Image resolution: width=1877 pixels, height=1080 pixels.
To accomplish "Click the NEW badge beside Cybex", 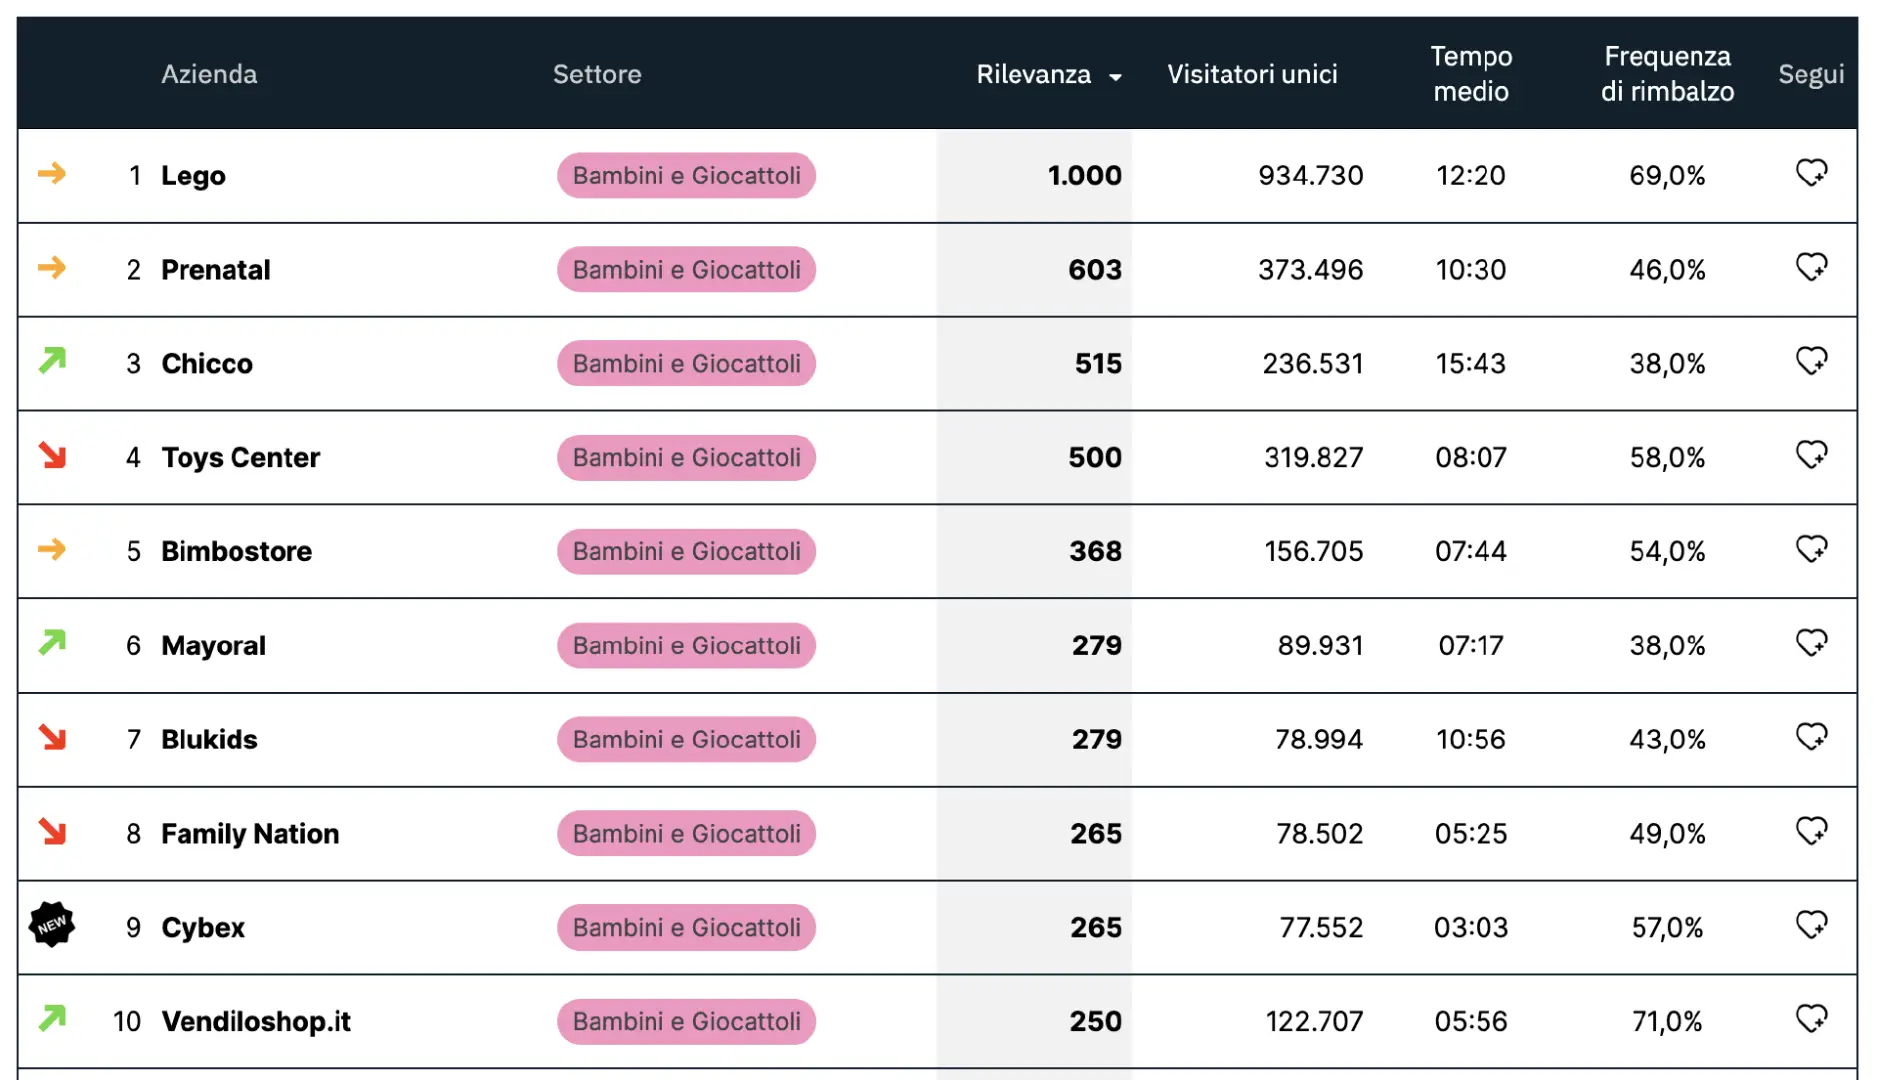I will (52, 924).
